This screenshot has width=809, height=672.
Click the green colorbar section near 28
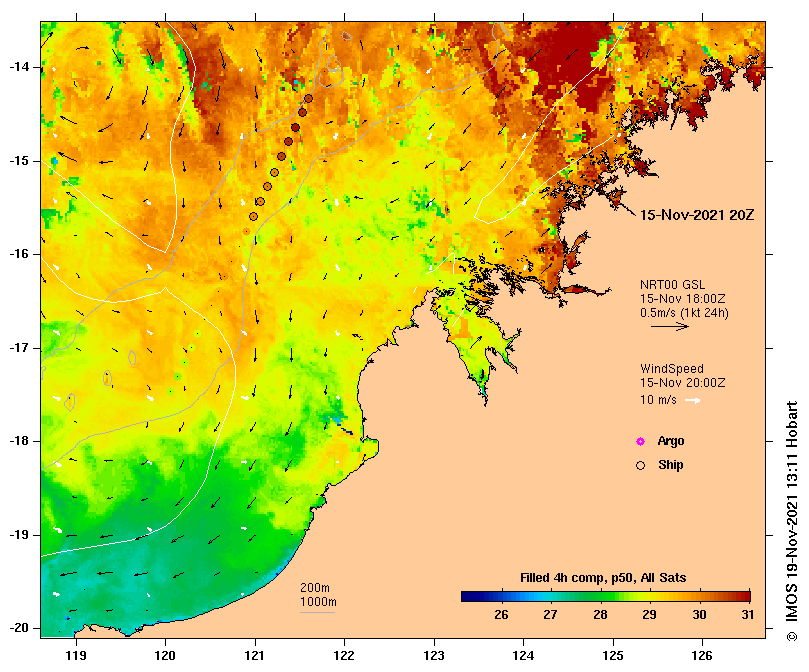pos(600,597)
